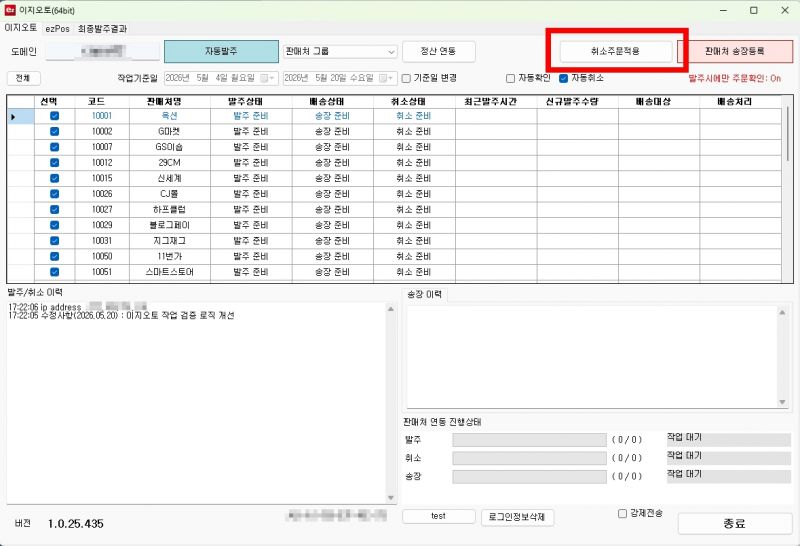Toggle the checkbox for 29CM row 10012
This screenshot has height=546, width=800.
[55, 163]
